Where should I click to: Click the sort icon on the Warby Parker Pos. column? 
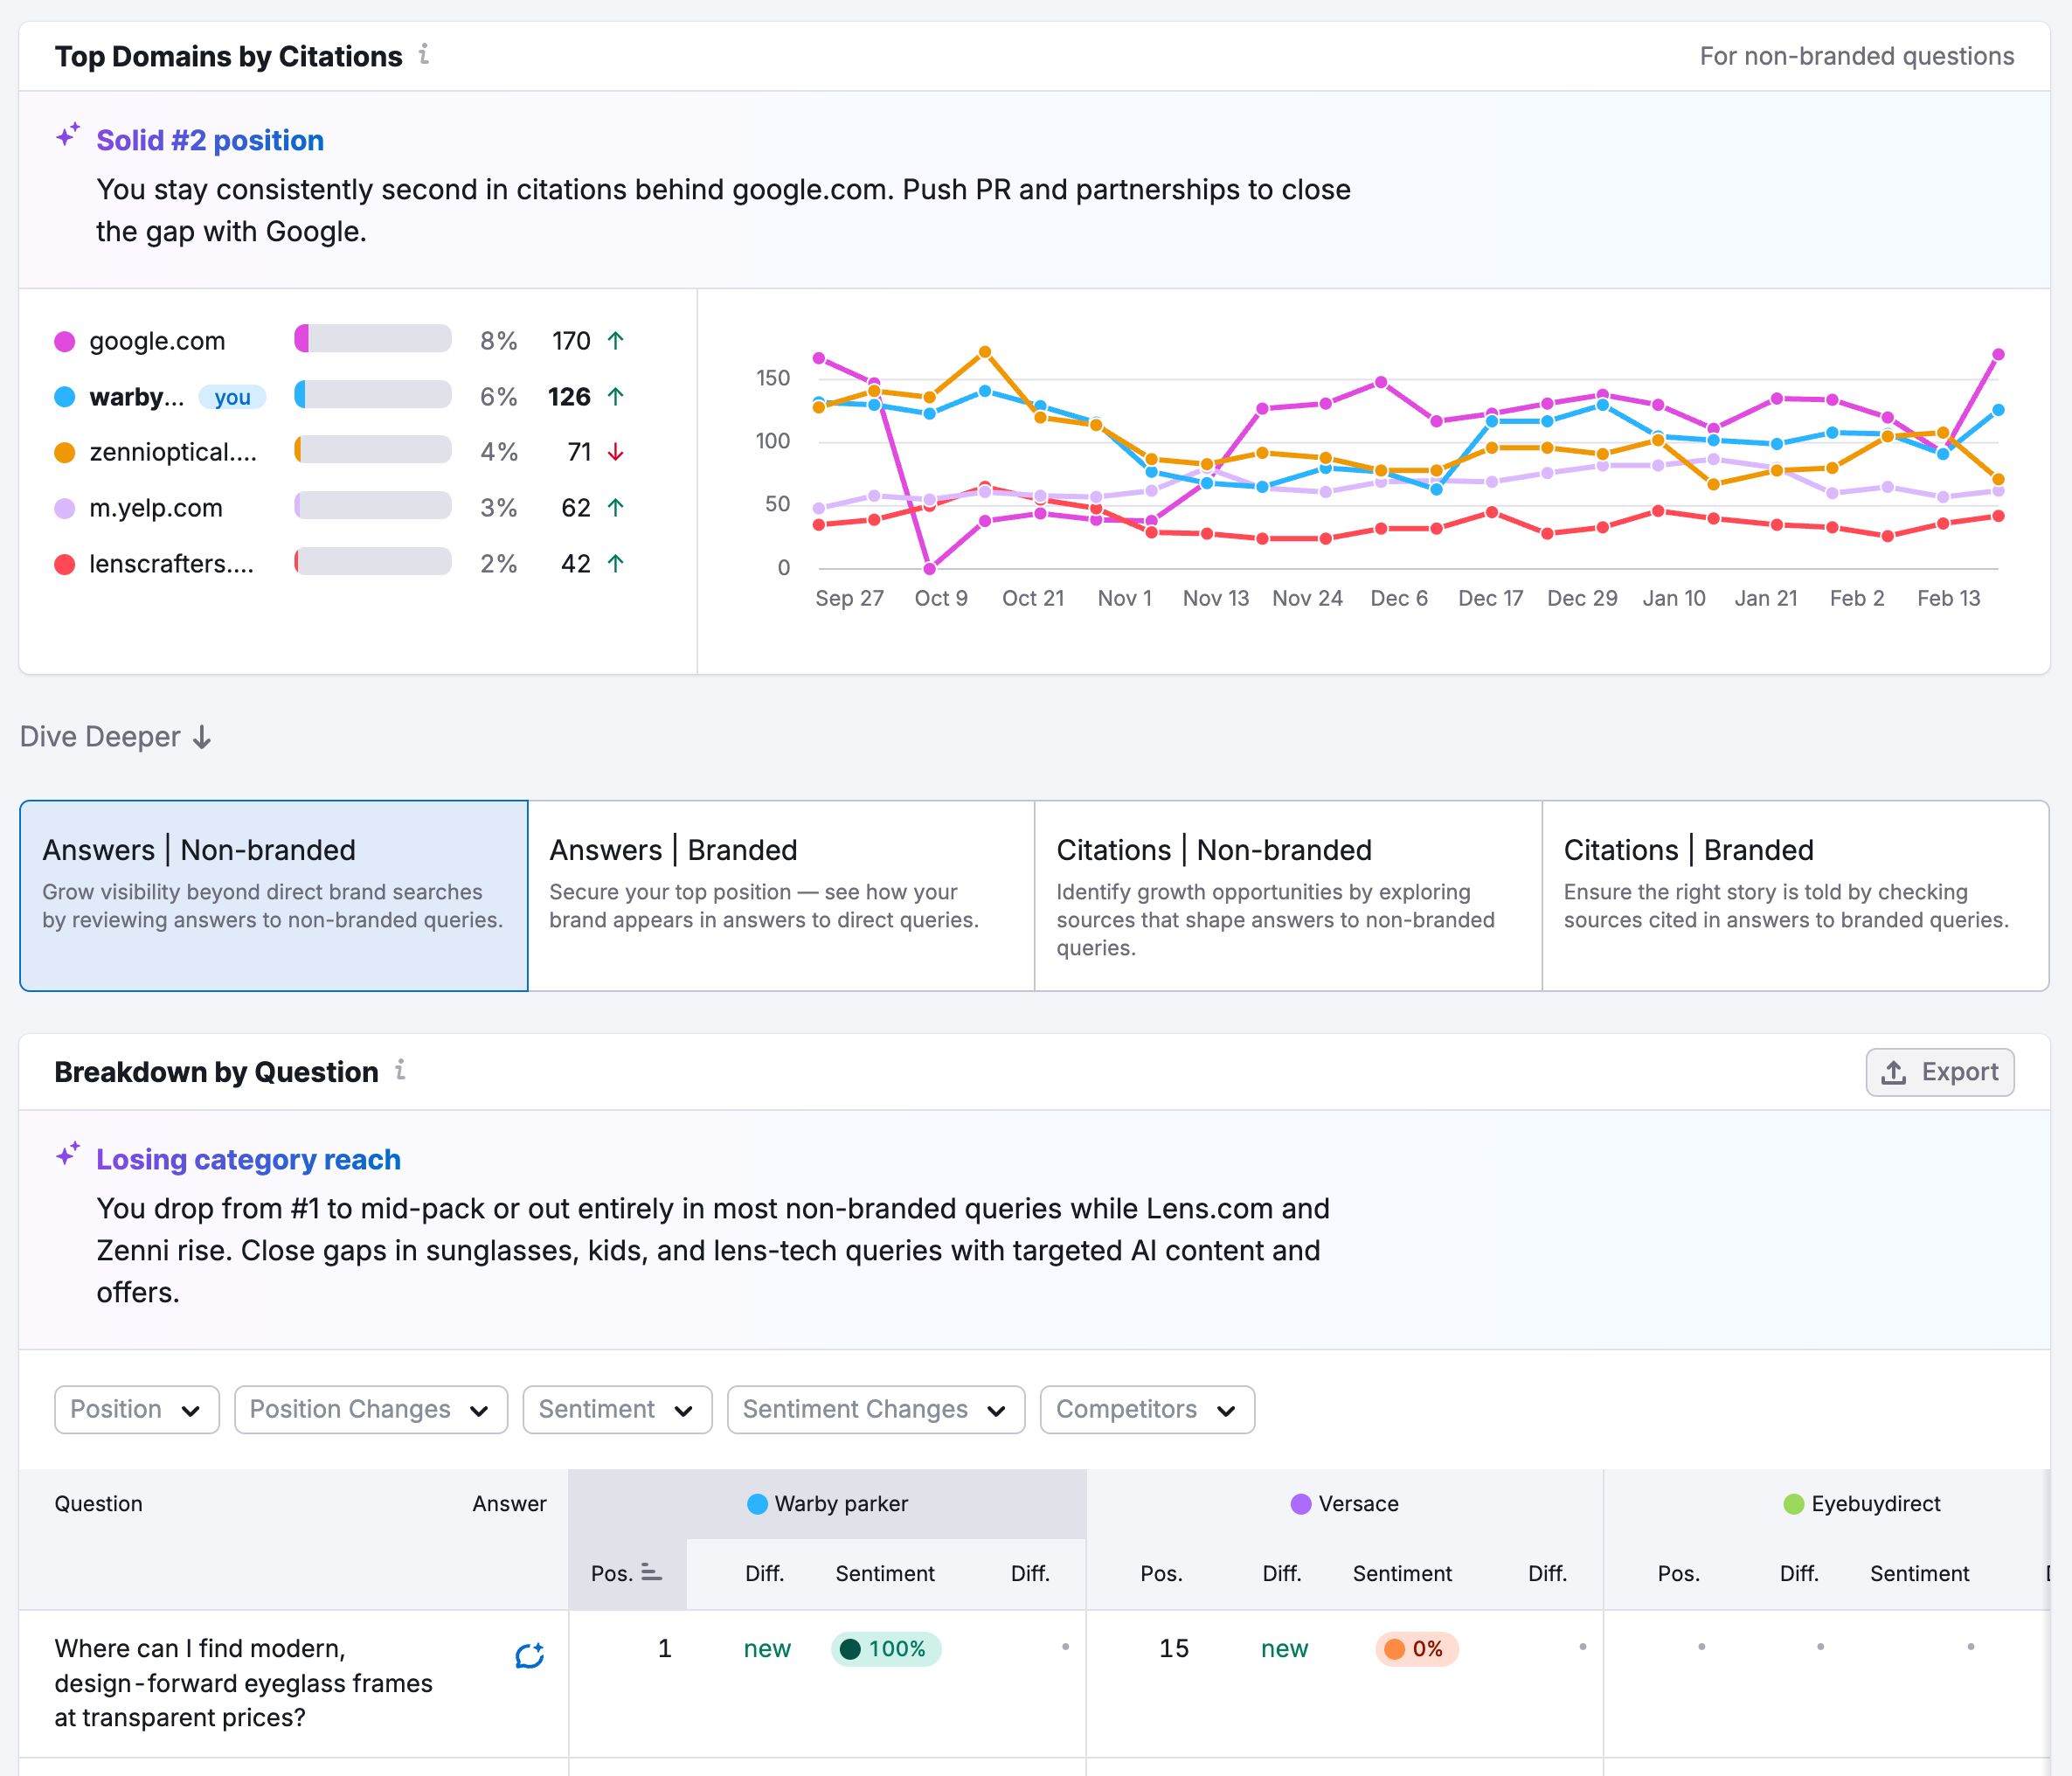pos(651,1572)
